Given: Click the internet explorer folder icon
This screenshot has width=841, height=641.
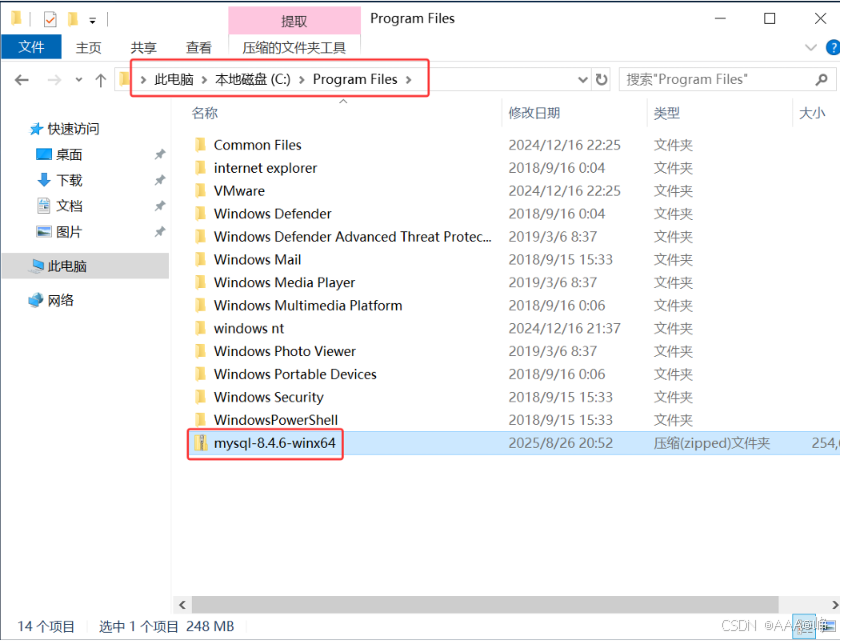Looking at the screenshot, I should tap(200, 168).
